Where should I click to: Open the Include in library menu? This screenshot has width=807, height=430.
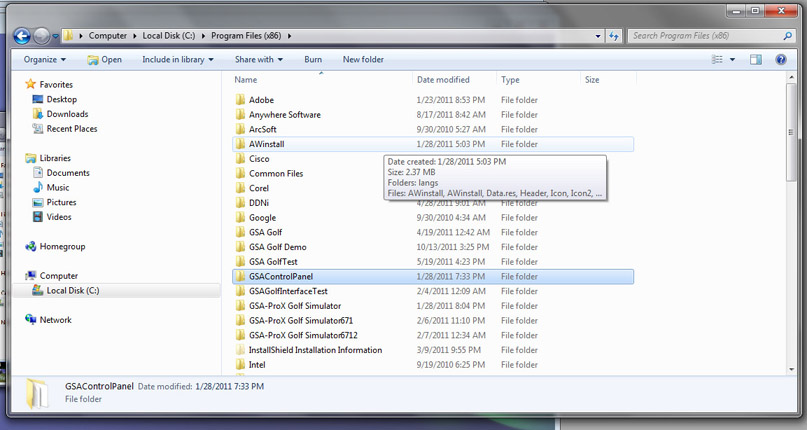[x=178, y=60]
